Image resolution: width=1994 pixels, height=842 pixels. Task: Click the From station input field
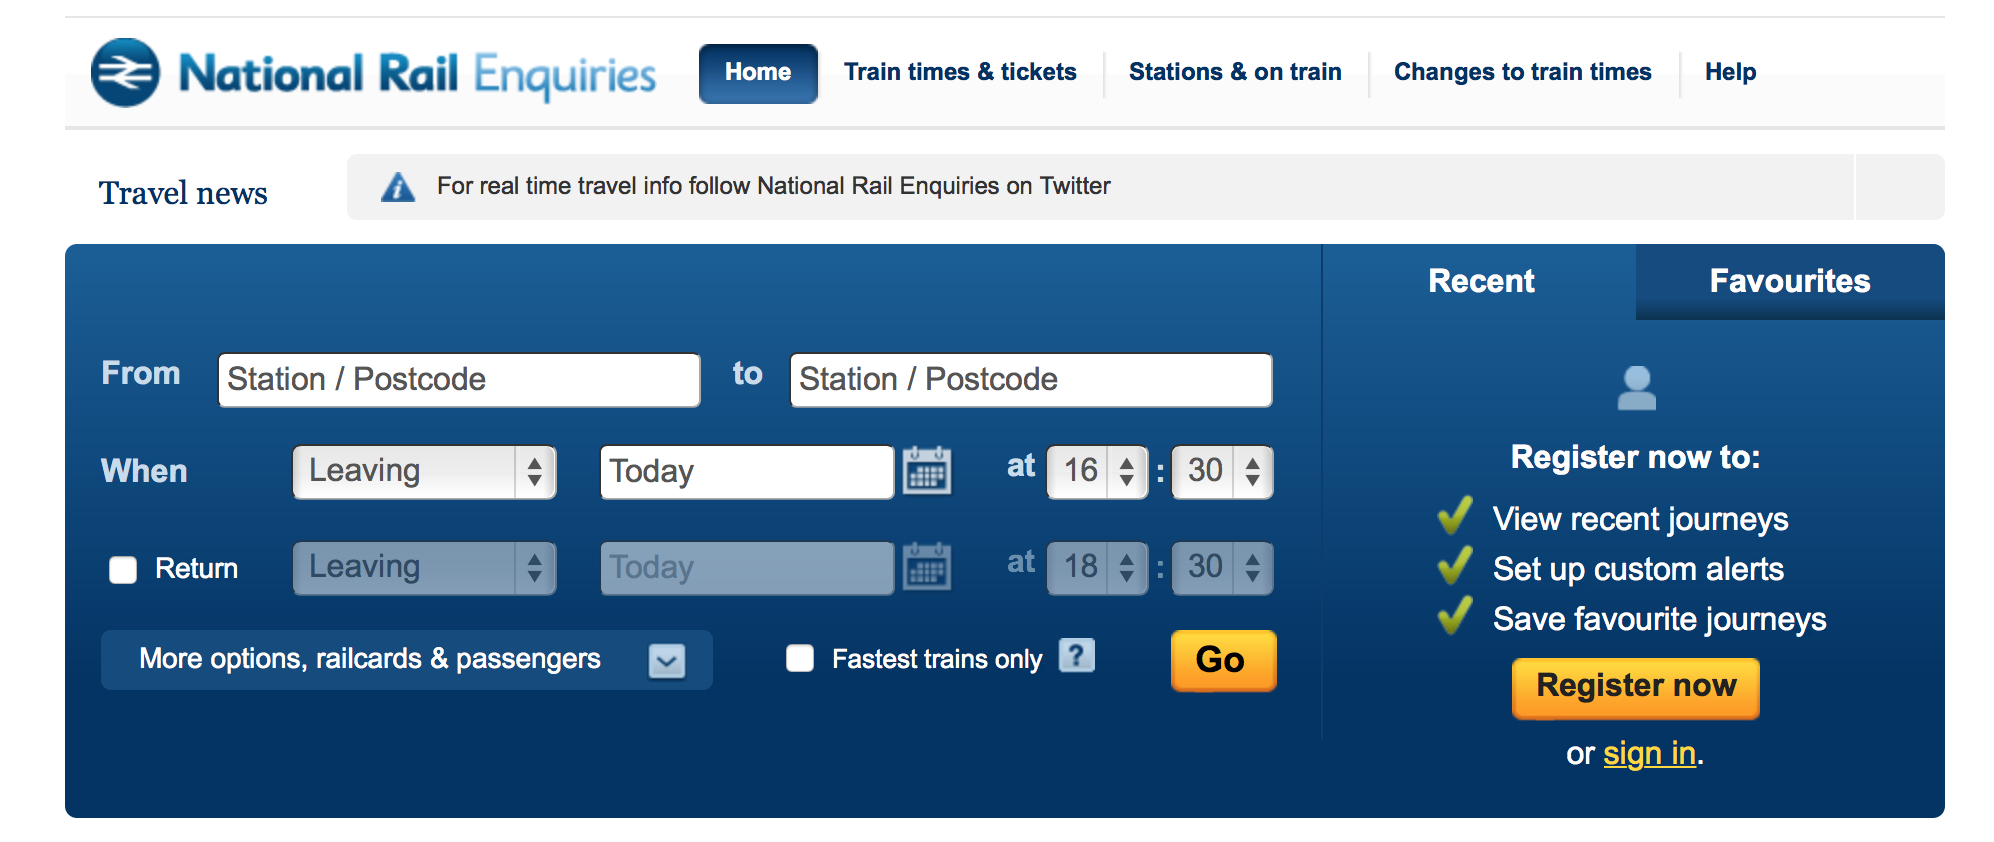click(x=459, y=380)
